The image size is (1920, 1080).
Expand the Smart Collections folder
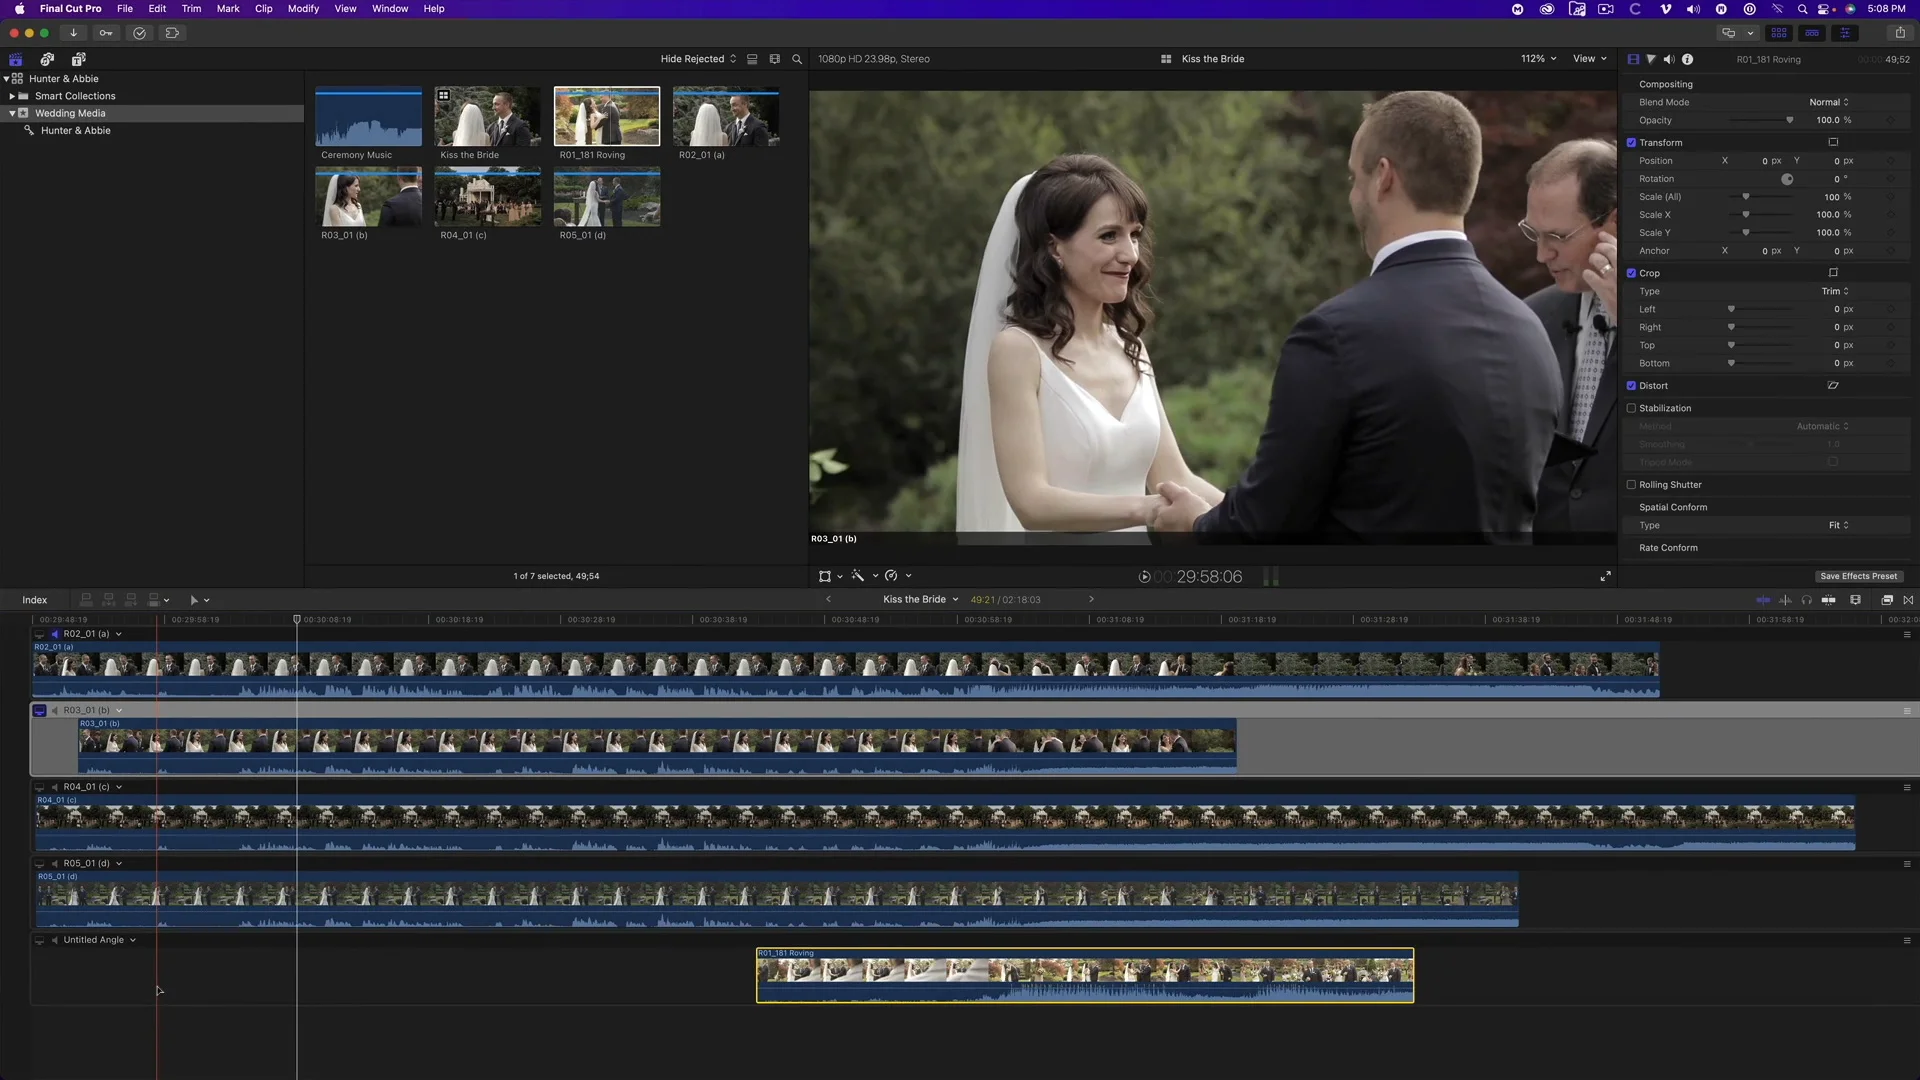coord(12,96)
